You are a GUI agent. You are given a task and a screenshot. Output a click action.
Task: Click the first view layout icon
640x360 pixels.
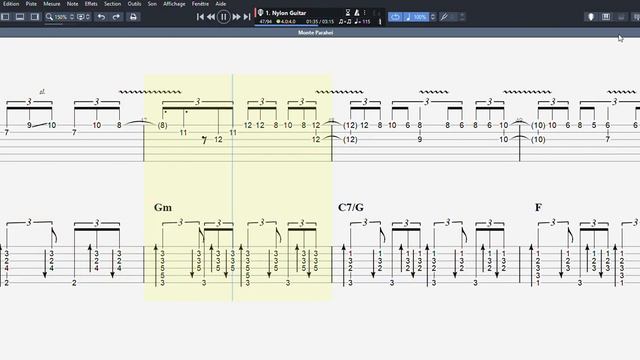(5, 17)
